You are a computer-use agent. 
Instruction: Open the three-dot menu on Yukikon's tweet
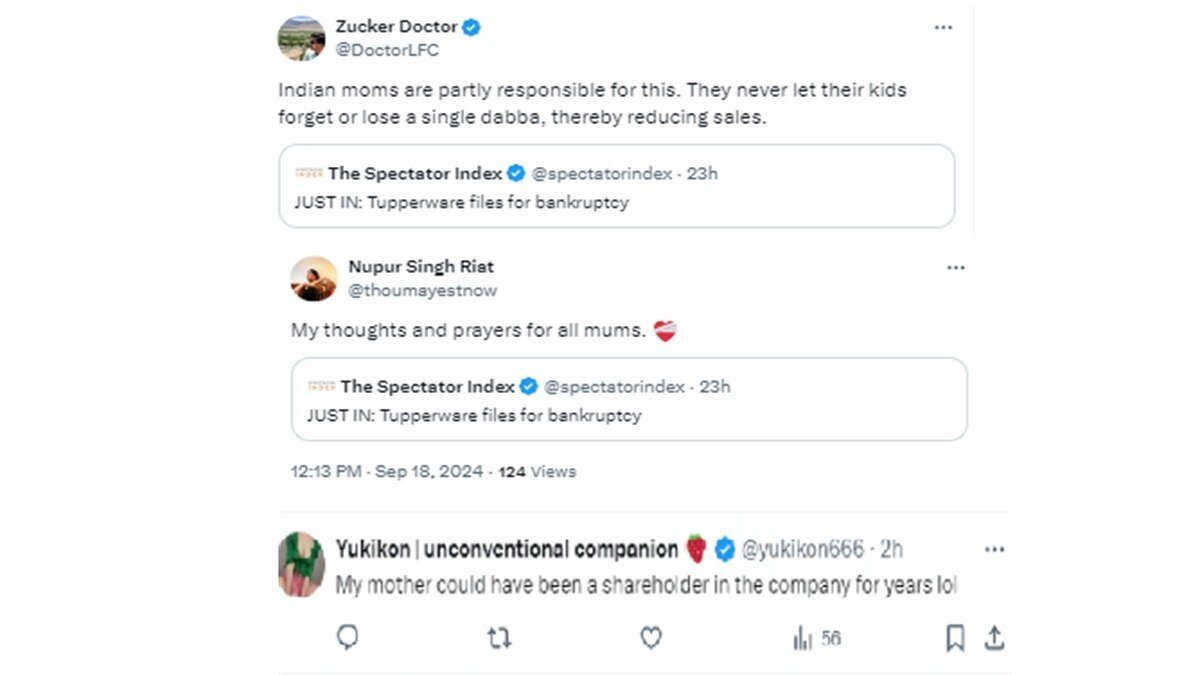pos(994,549)
